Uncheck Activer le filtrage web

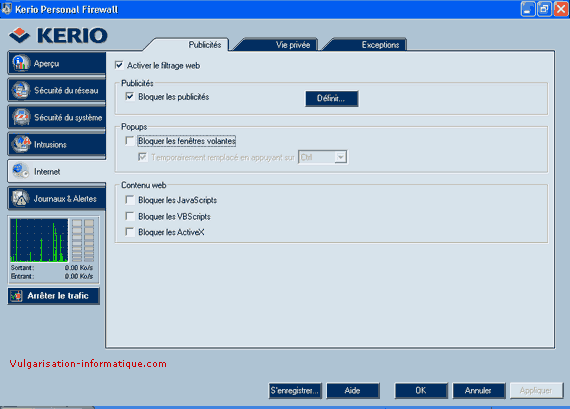pos(119,65)
